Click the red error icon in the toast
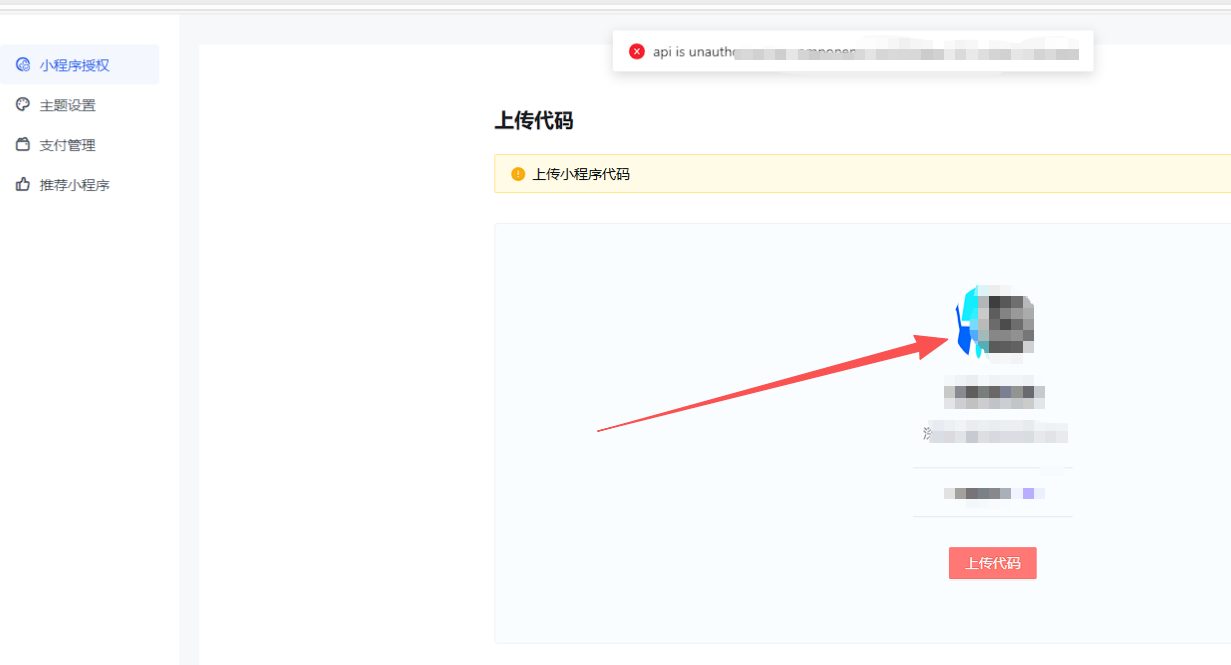 tap(637, 52)
